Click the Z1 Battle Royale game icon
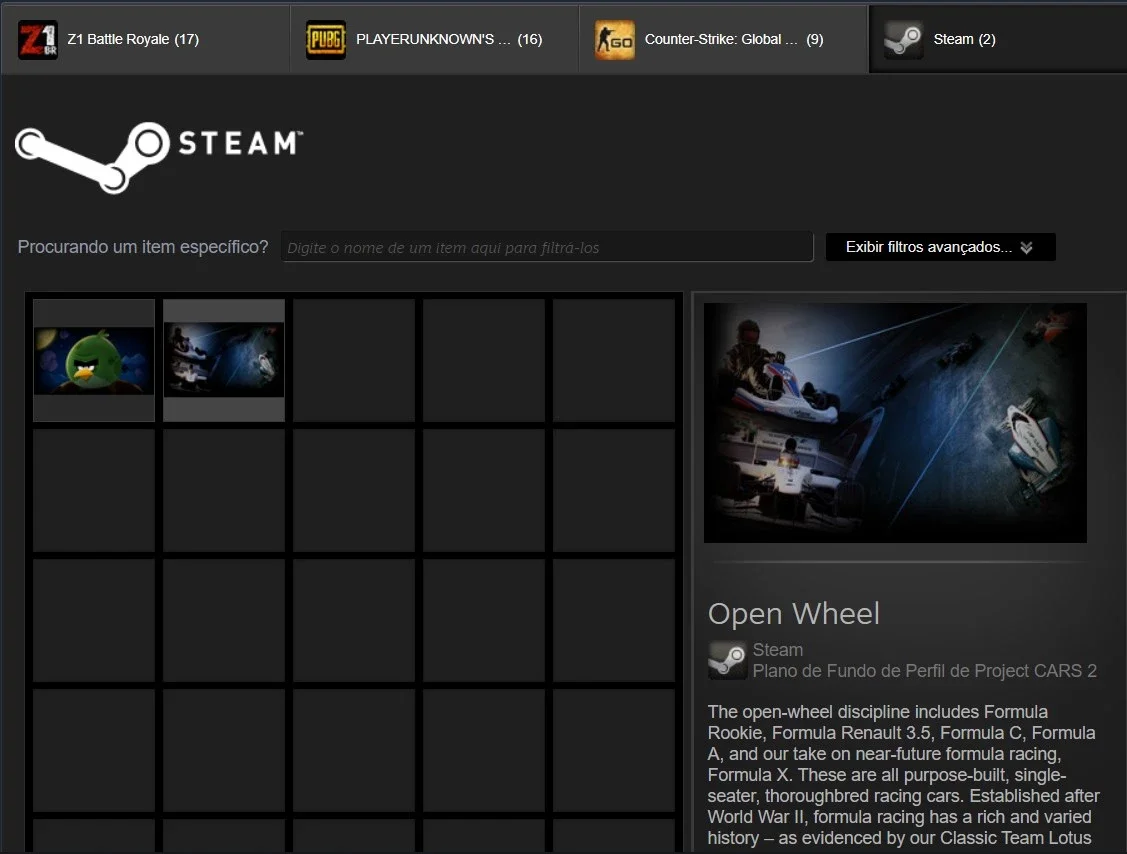 [37, 40]
